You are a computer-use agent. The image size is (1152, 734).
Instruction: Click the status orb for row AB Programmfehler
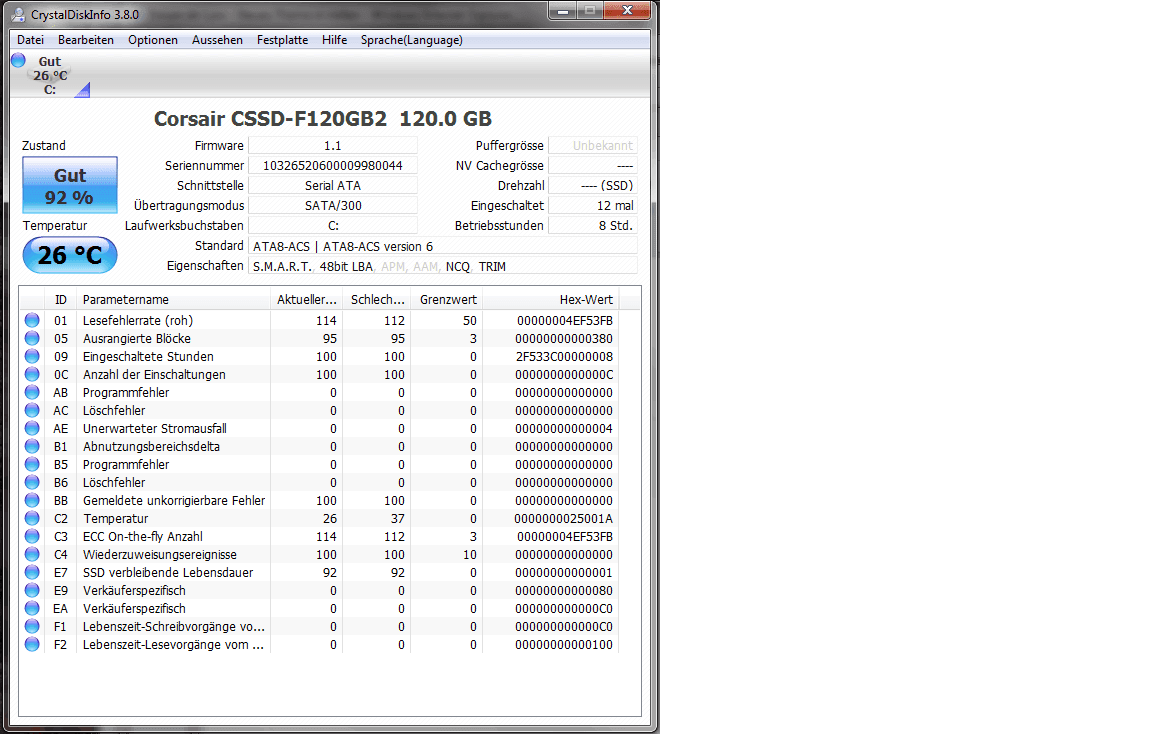click(32, 392)
